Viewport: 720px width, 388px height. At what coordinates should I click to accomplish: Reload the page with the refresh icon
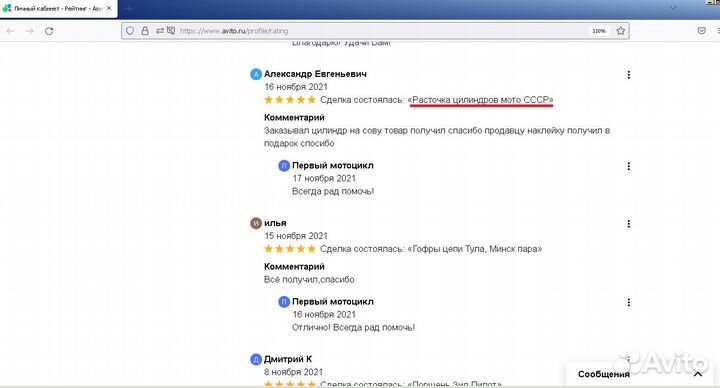(x=49, y=31)
